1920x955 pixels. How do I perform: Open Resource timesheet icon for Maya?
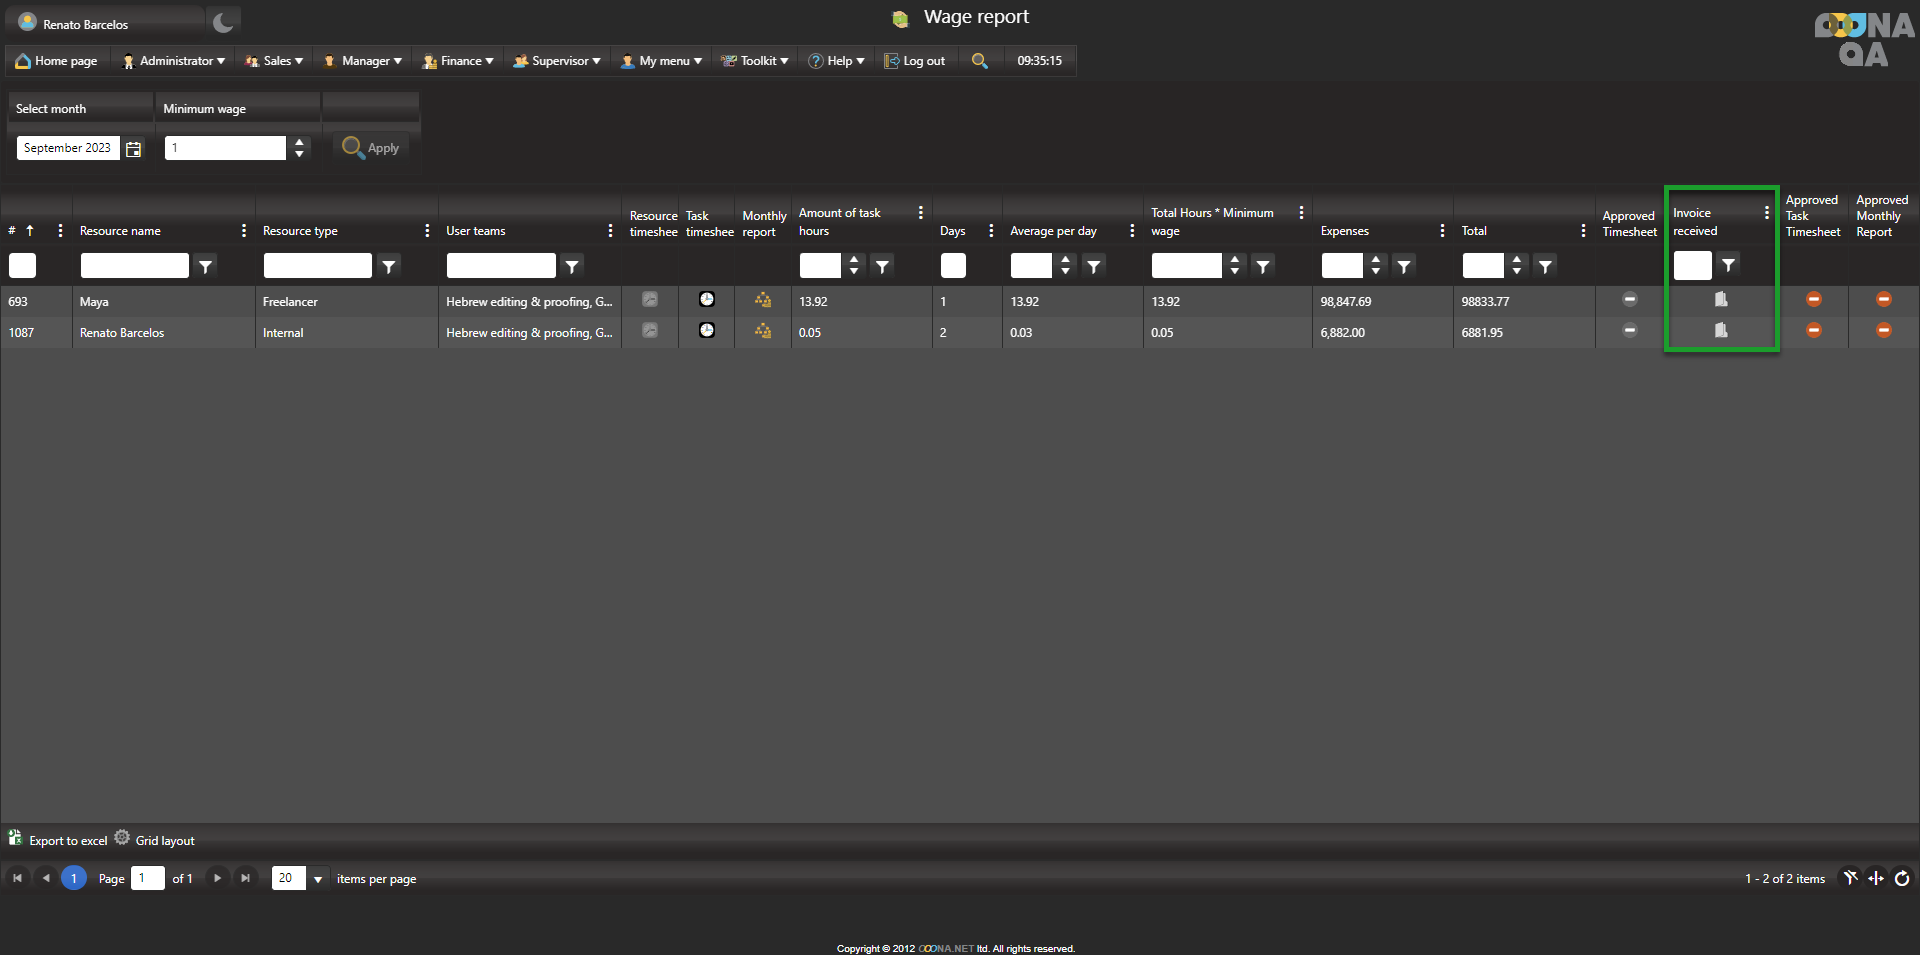(650, 300)
